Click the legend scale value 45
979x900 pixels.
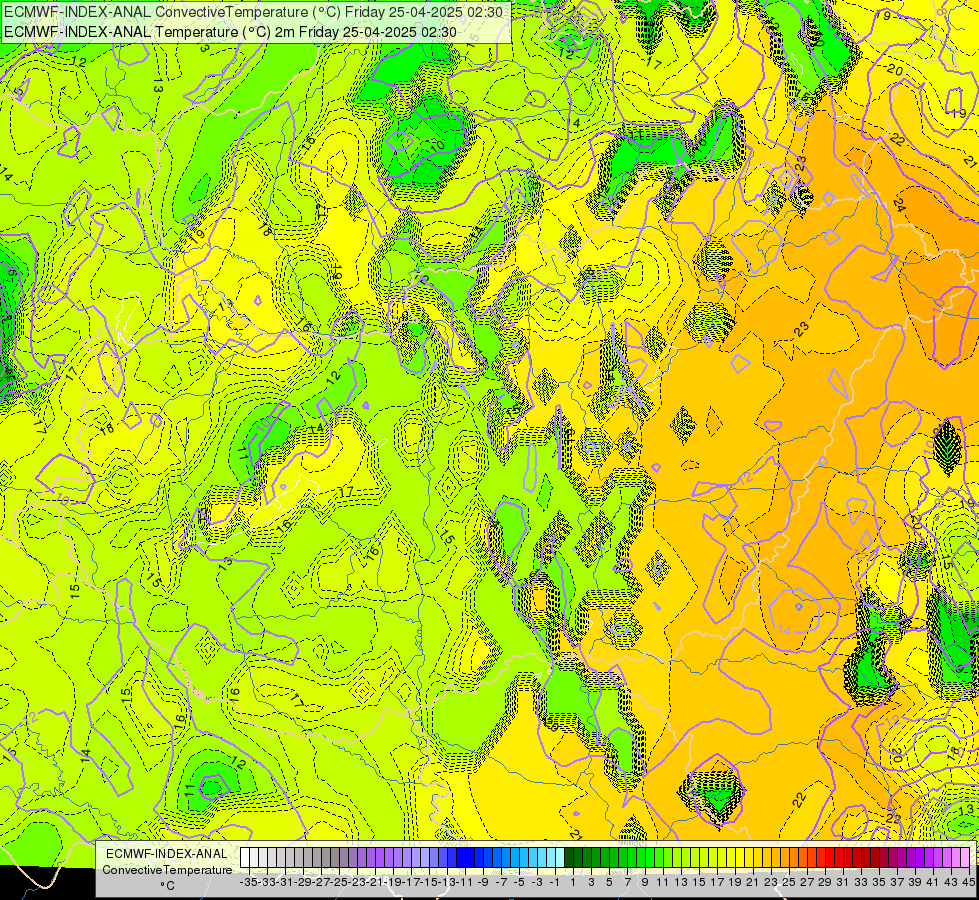coord(969,882)
